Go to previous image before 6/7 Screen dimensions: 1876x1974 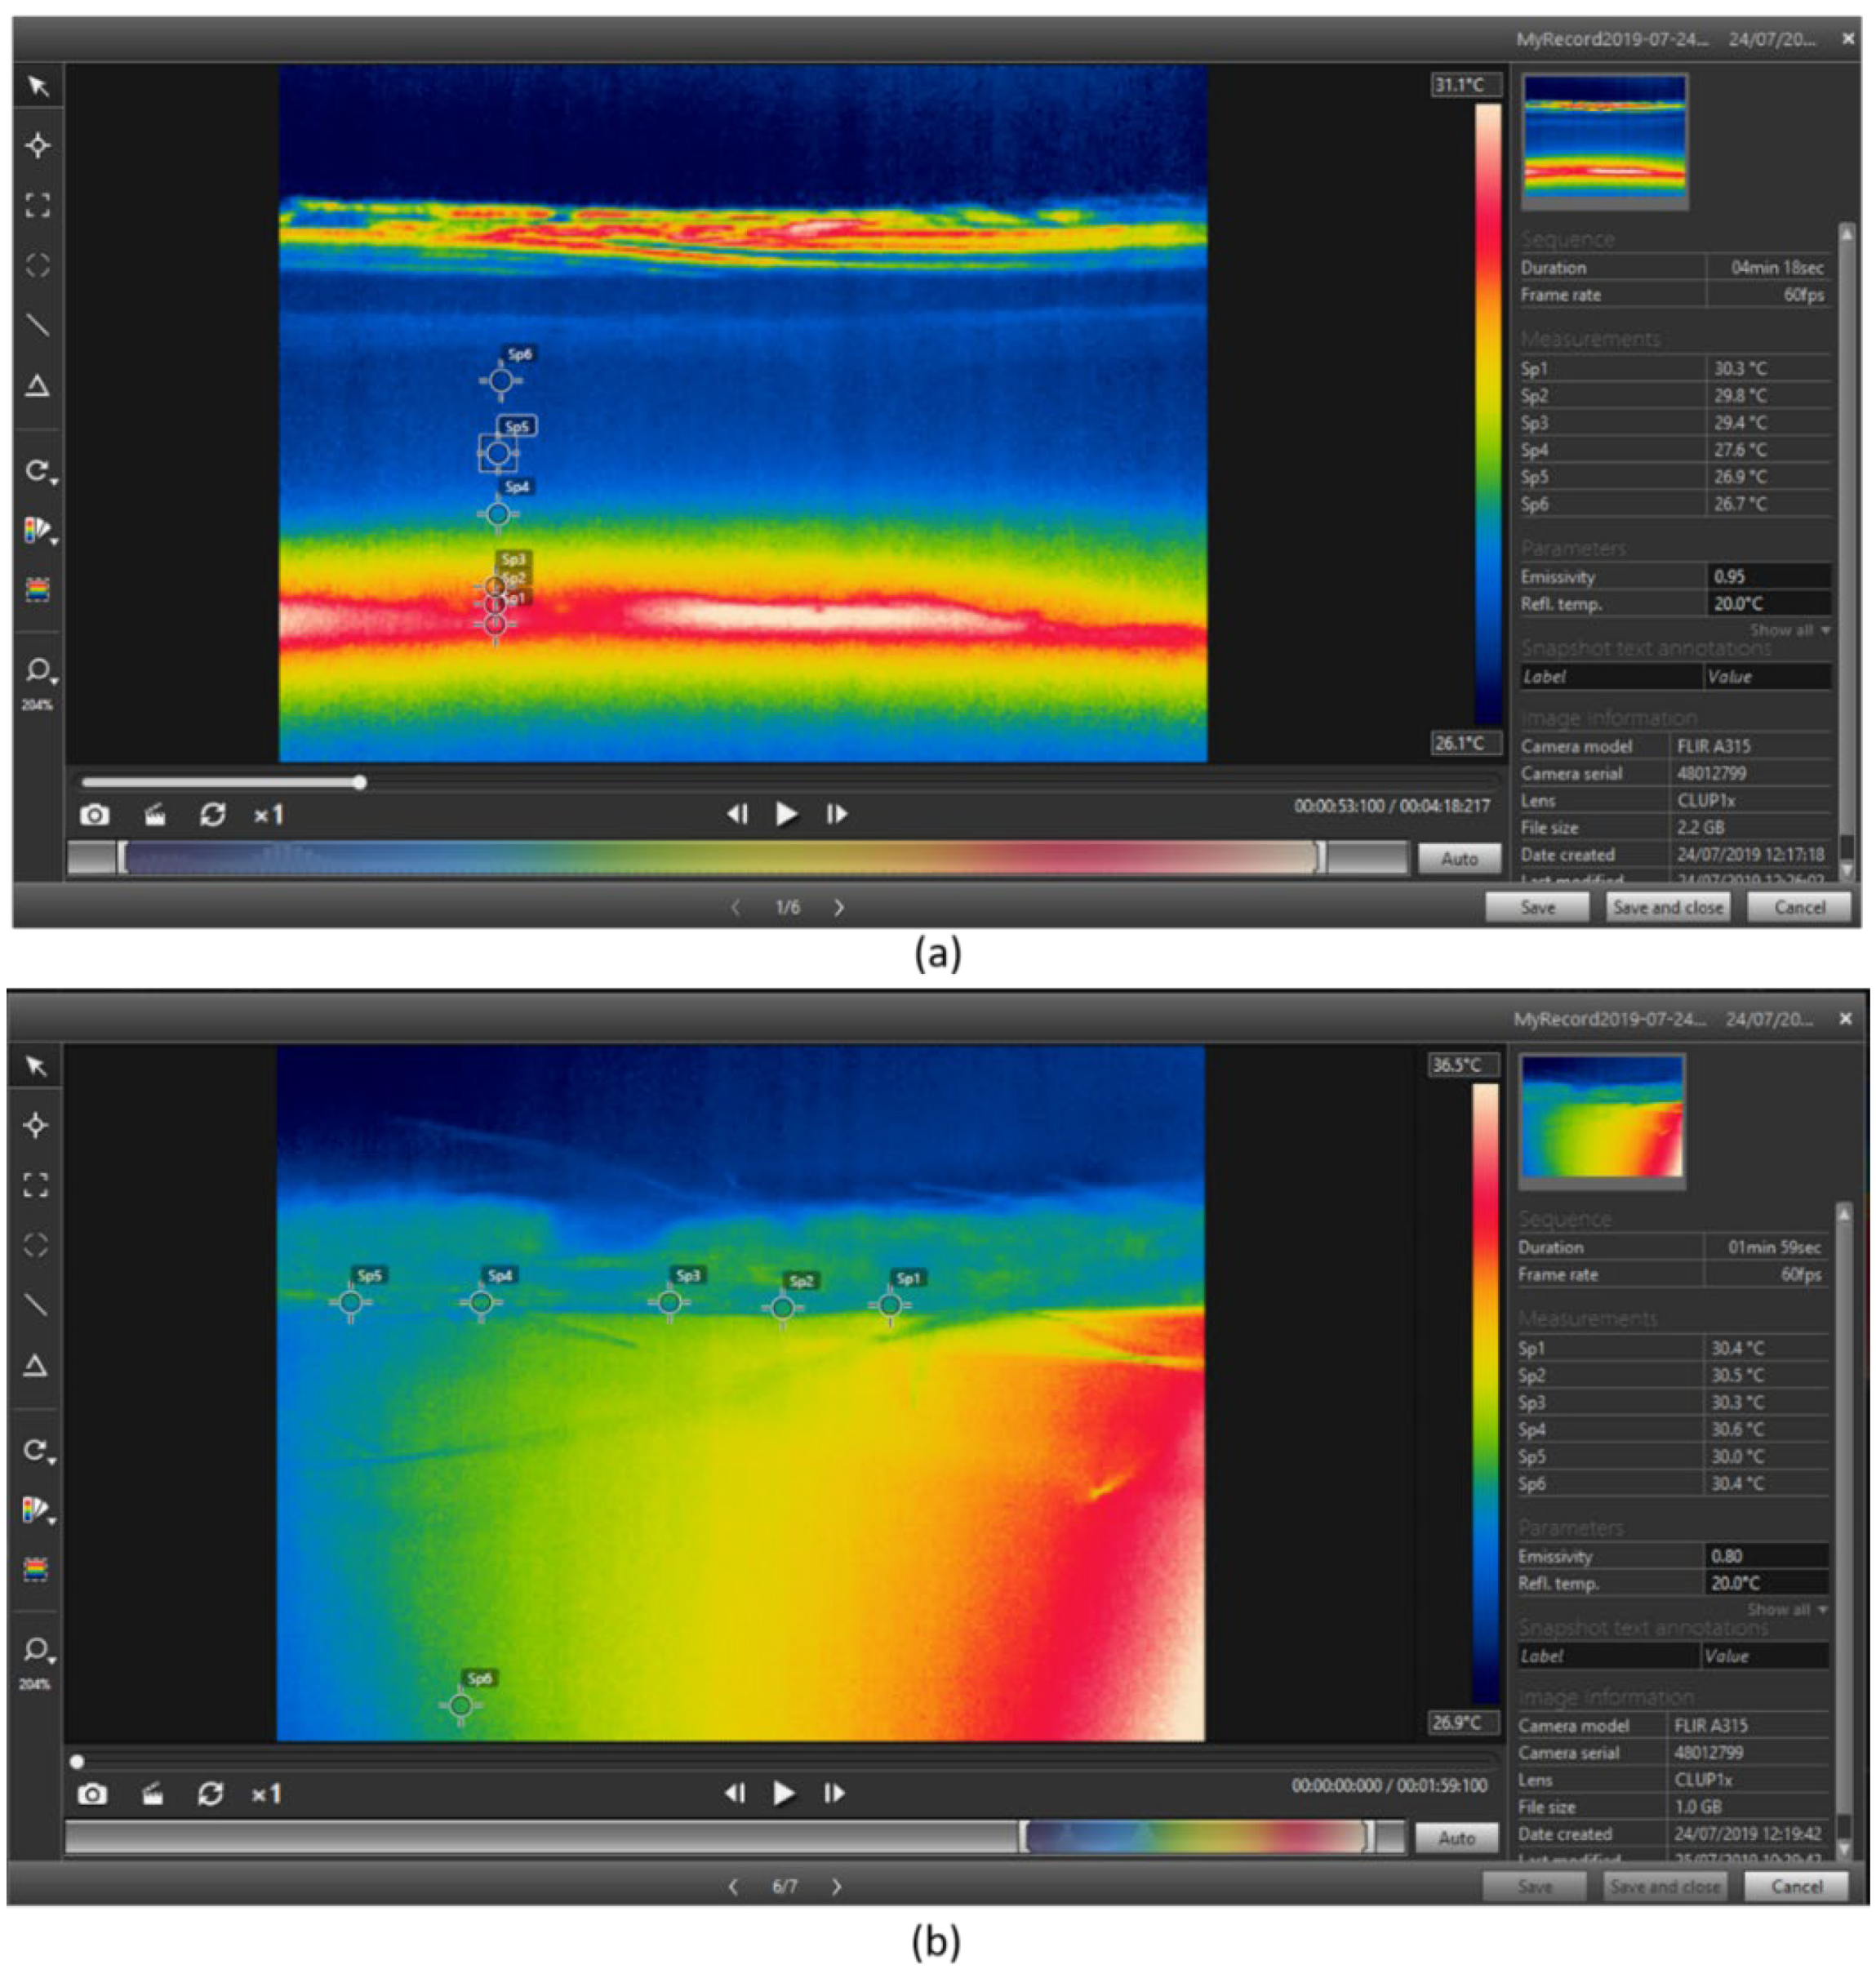733,1886
